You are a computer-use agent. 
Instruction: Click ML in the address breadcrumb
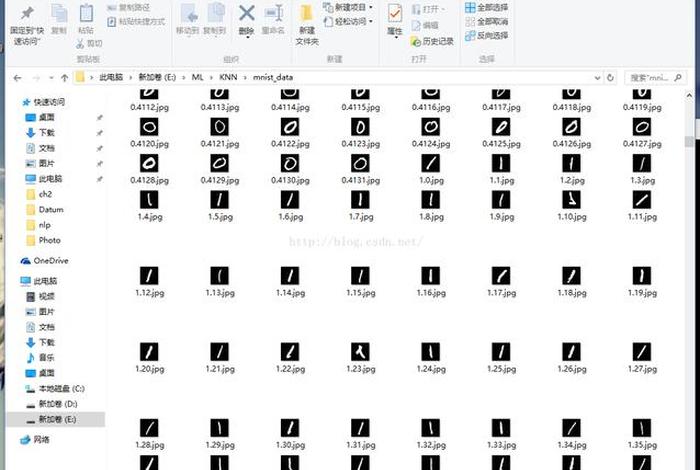point(198,77)
